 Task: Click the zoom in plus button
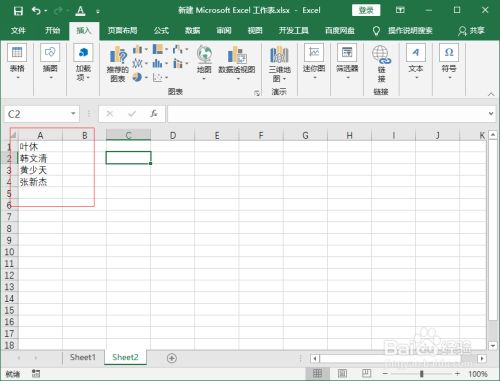point(457,374)
